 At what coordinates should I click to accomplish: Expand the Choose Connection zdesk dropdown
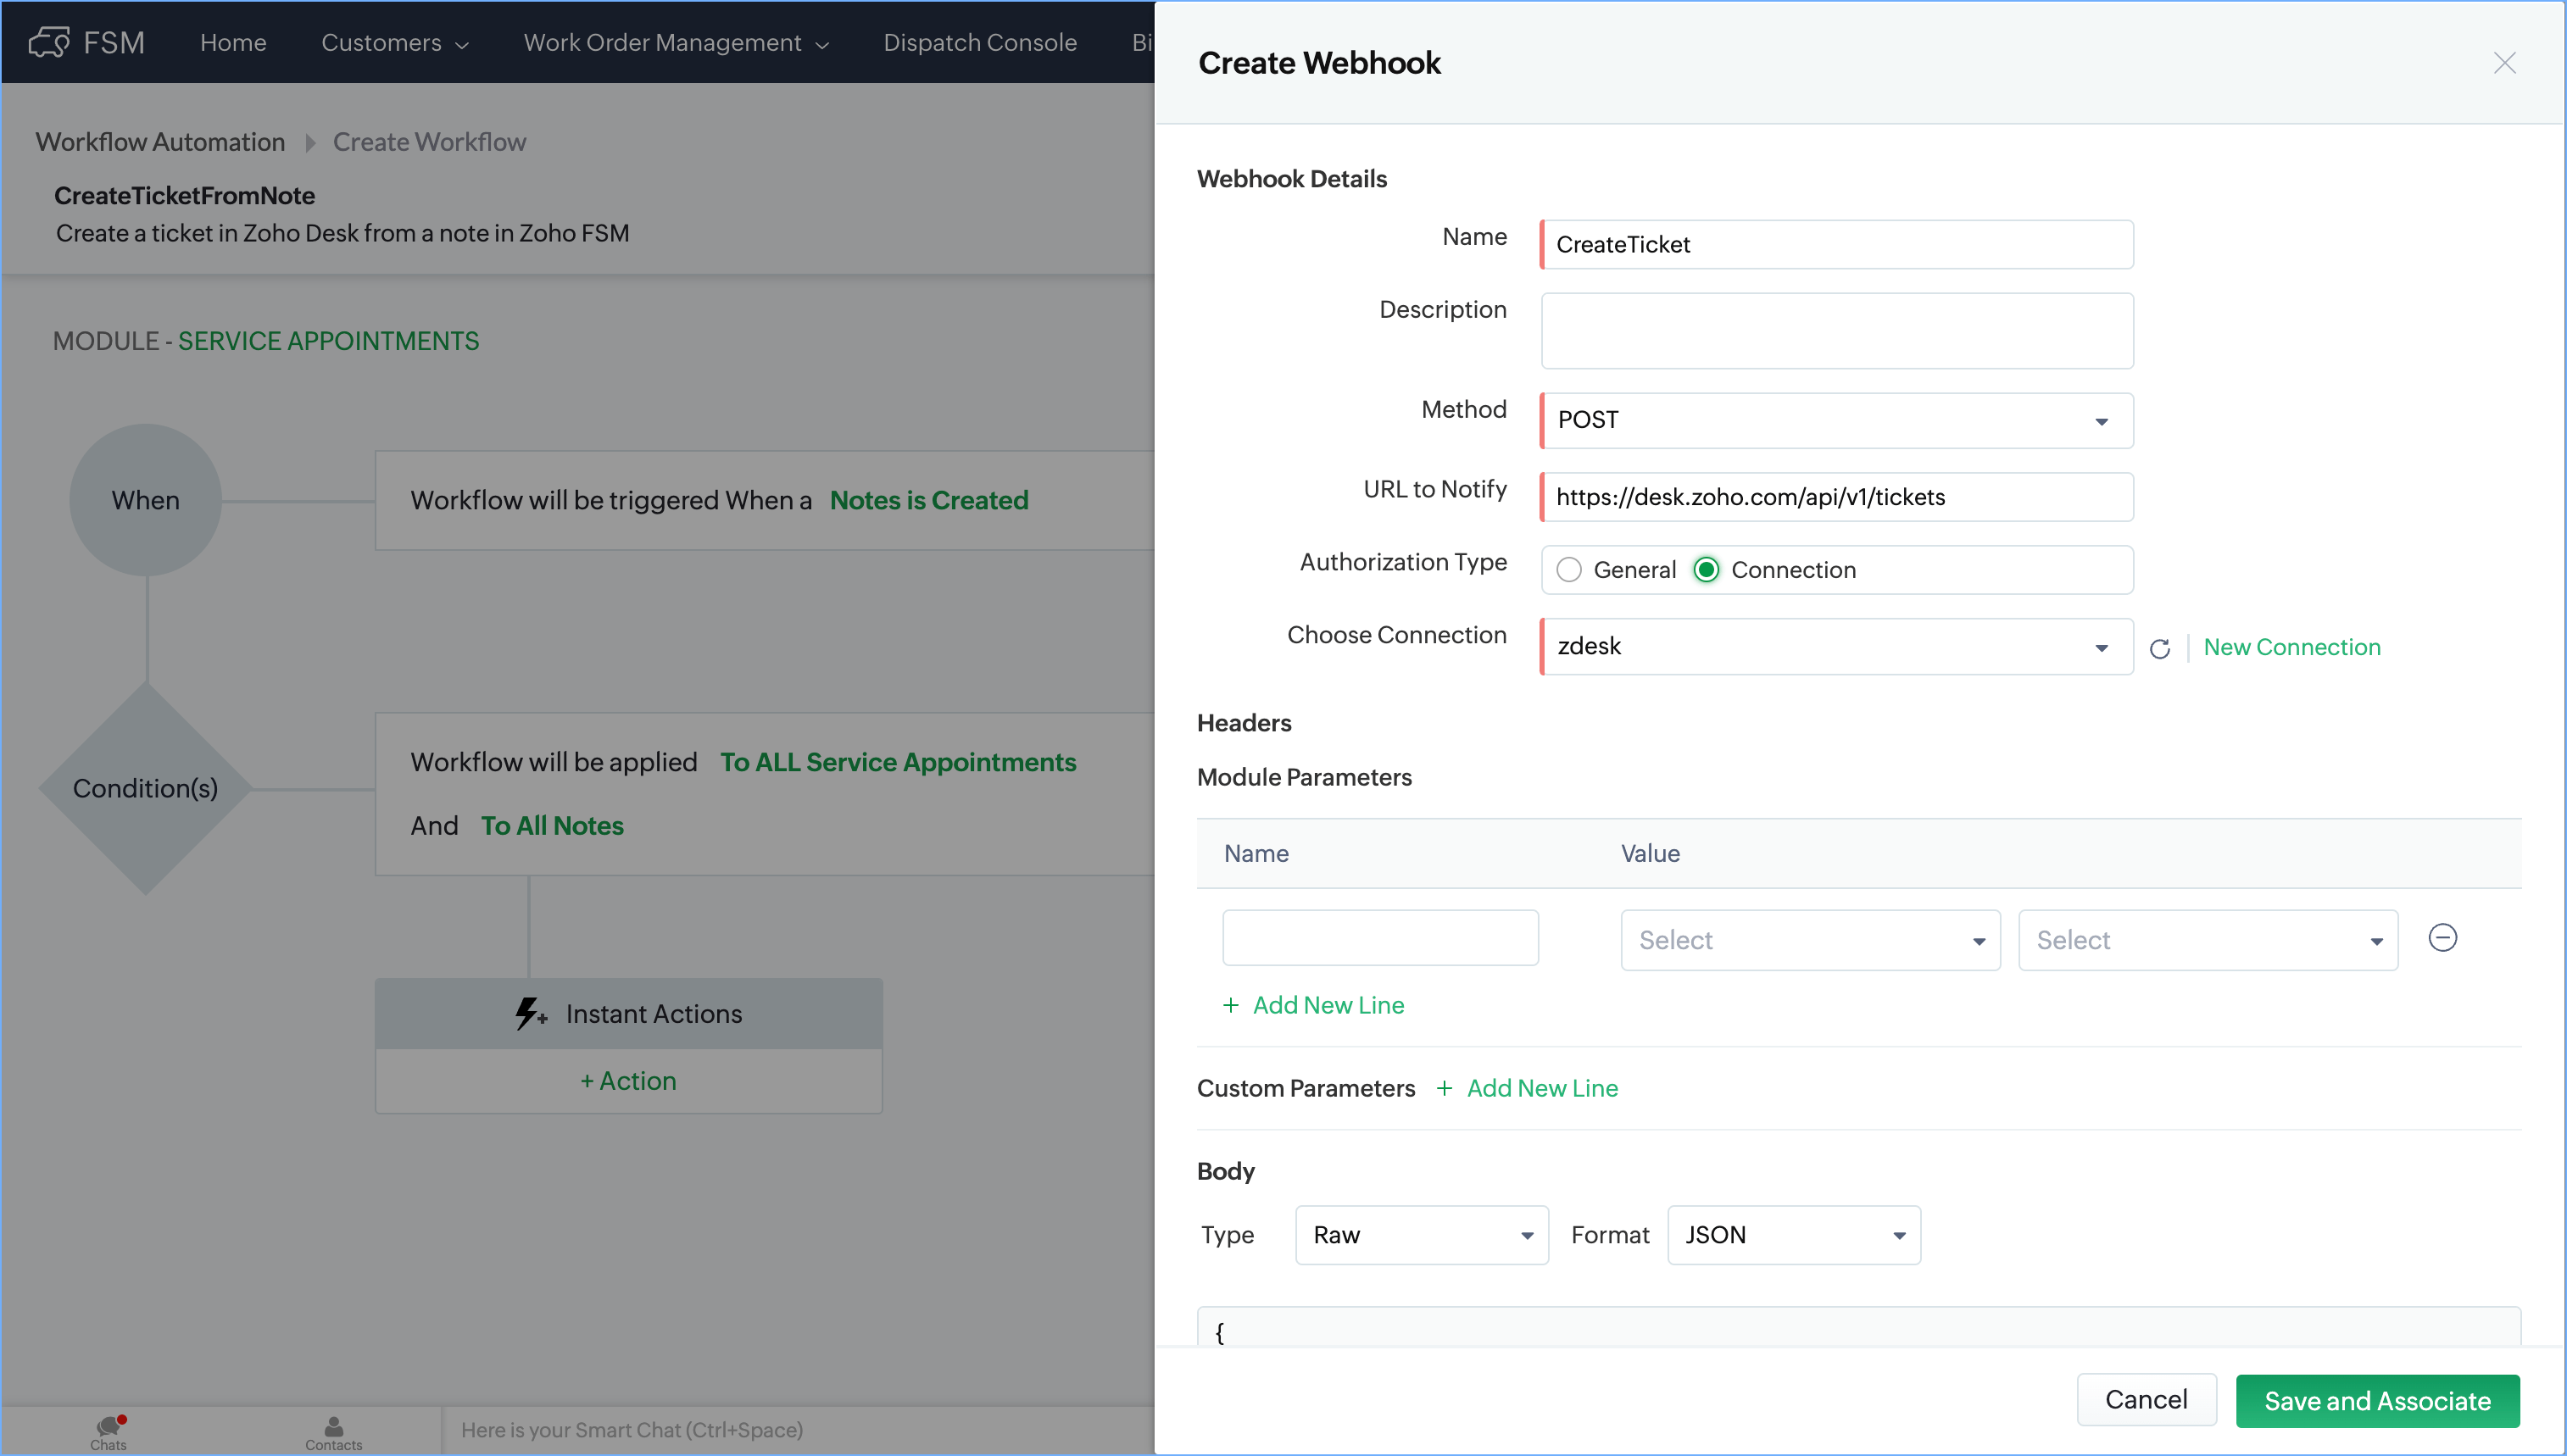click(x=1836, y=646)
